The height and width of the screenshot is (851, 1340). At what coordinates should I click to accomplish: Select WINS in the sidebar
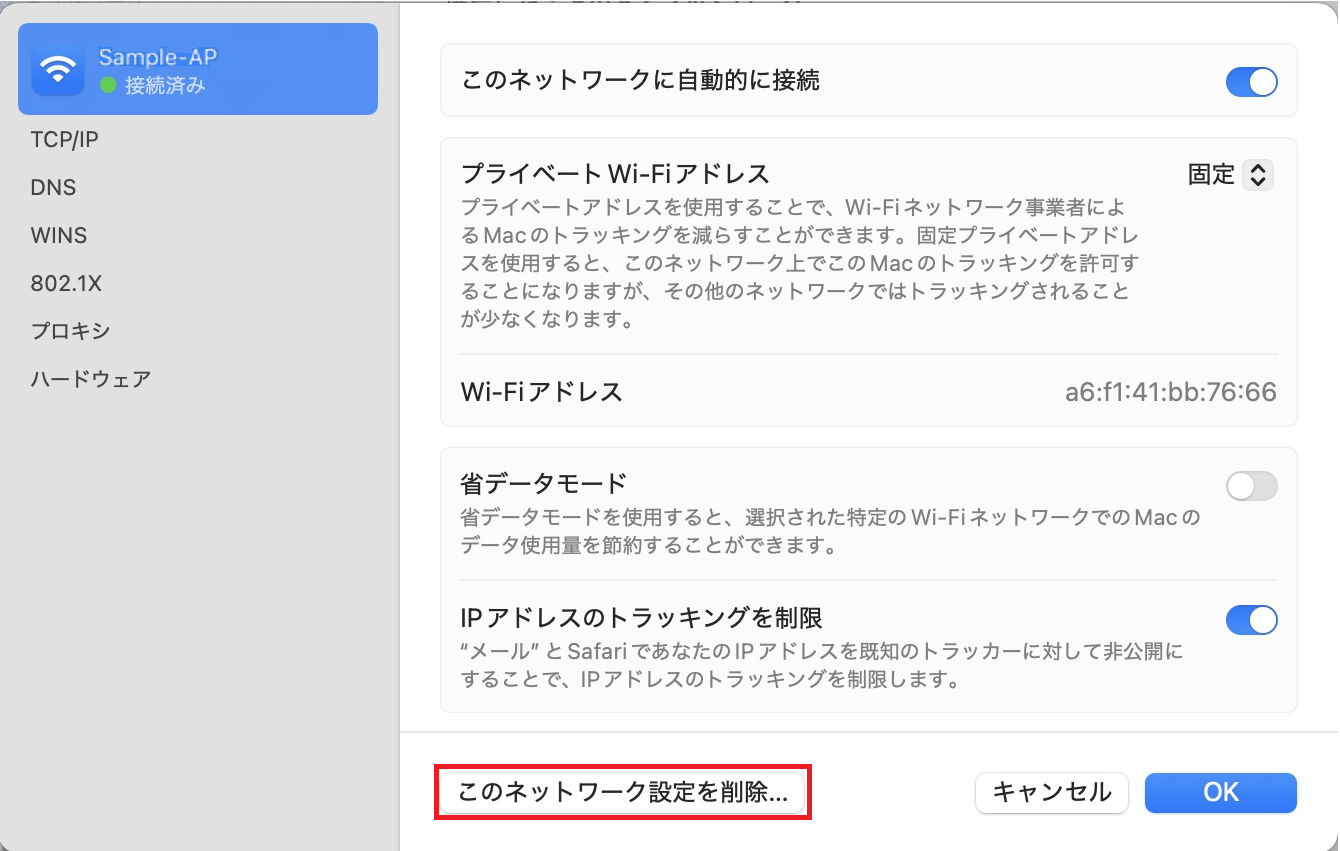[x=59, y=236]
